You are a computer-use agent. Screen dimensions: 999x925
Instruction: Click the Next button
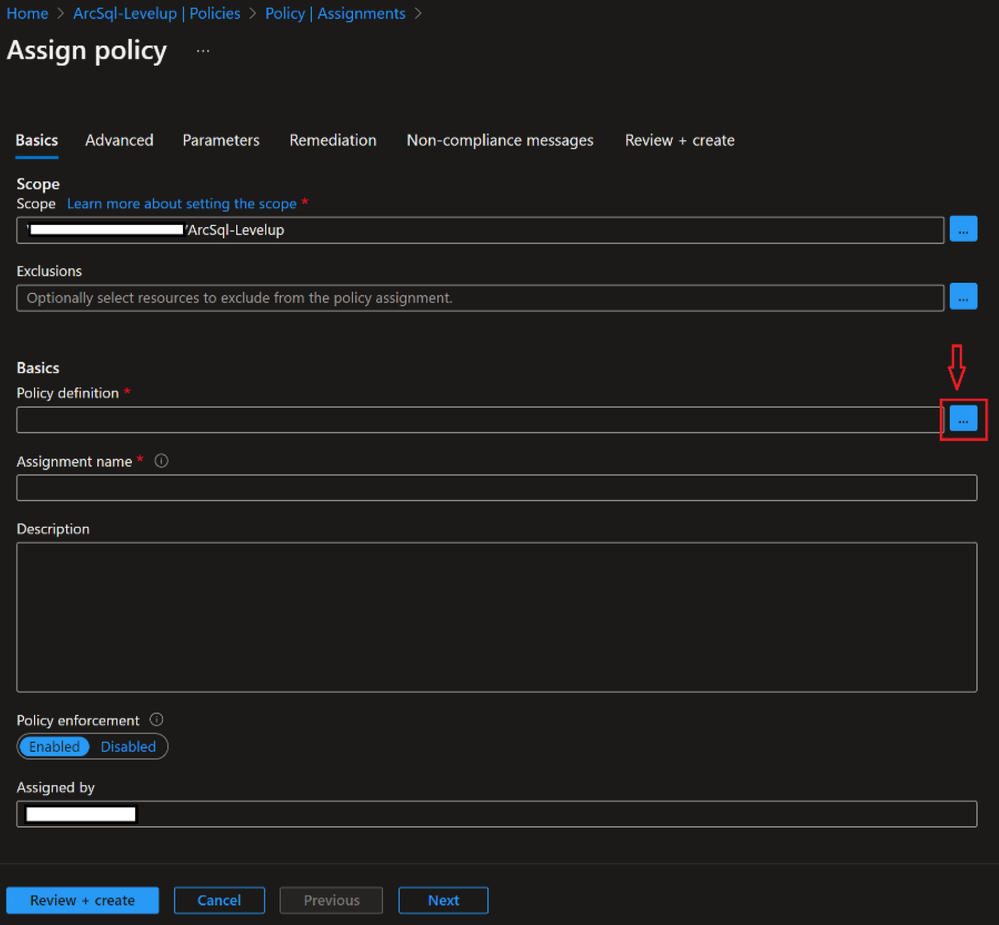pos(443,900)
